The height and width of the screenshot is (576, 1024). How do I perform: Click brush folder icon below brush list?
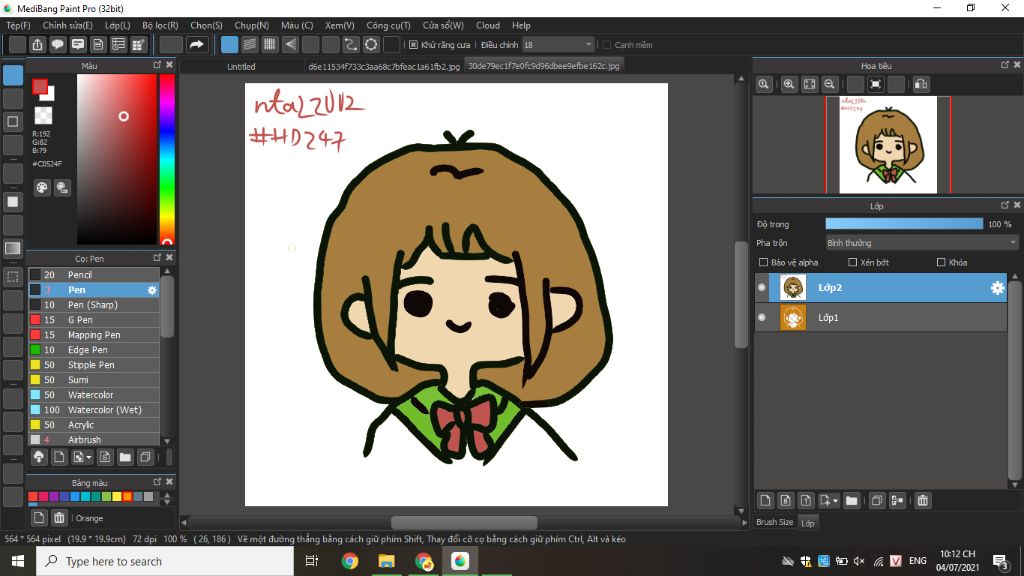tap(125, 457)
